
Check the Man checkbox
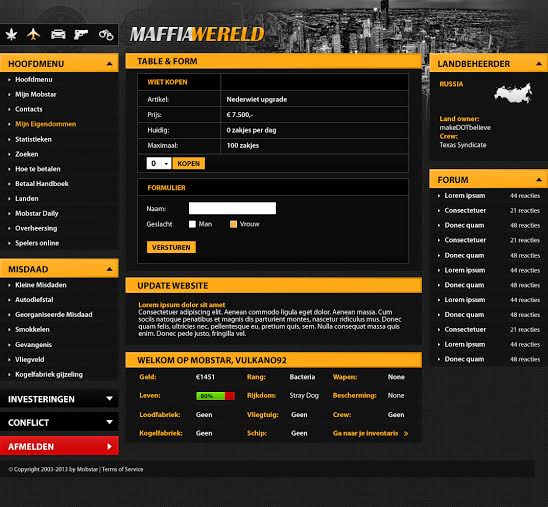point(192,224)
